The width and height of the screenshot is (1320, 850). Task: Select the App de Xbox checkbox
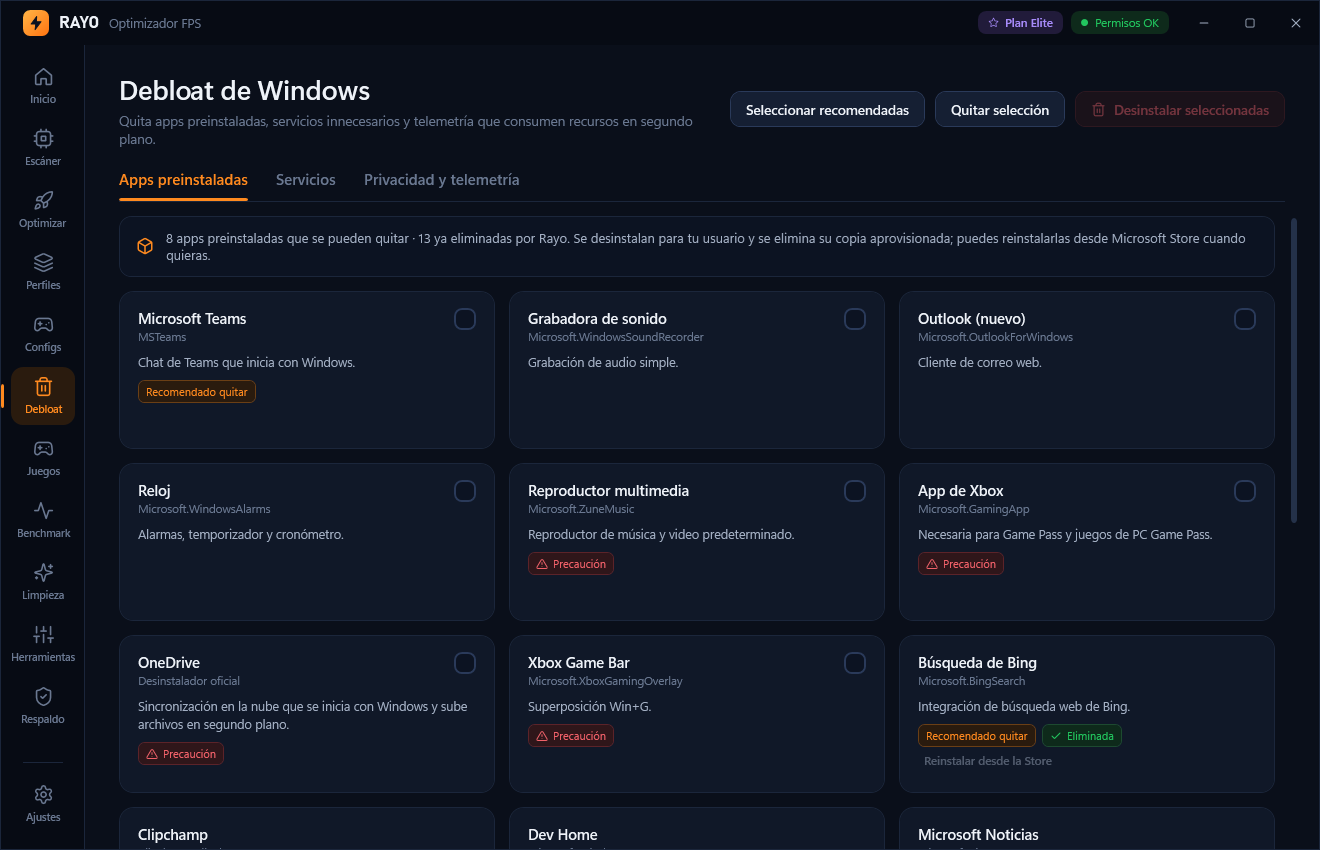coord(1245,491)
